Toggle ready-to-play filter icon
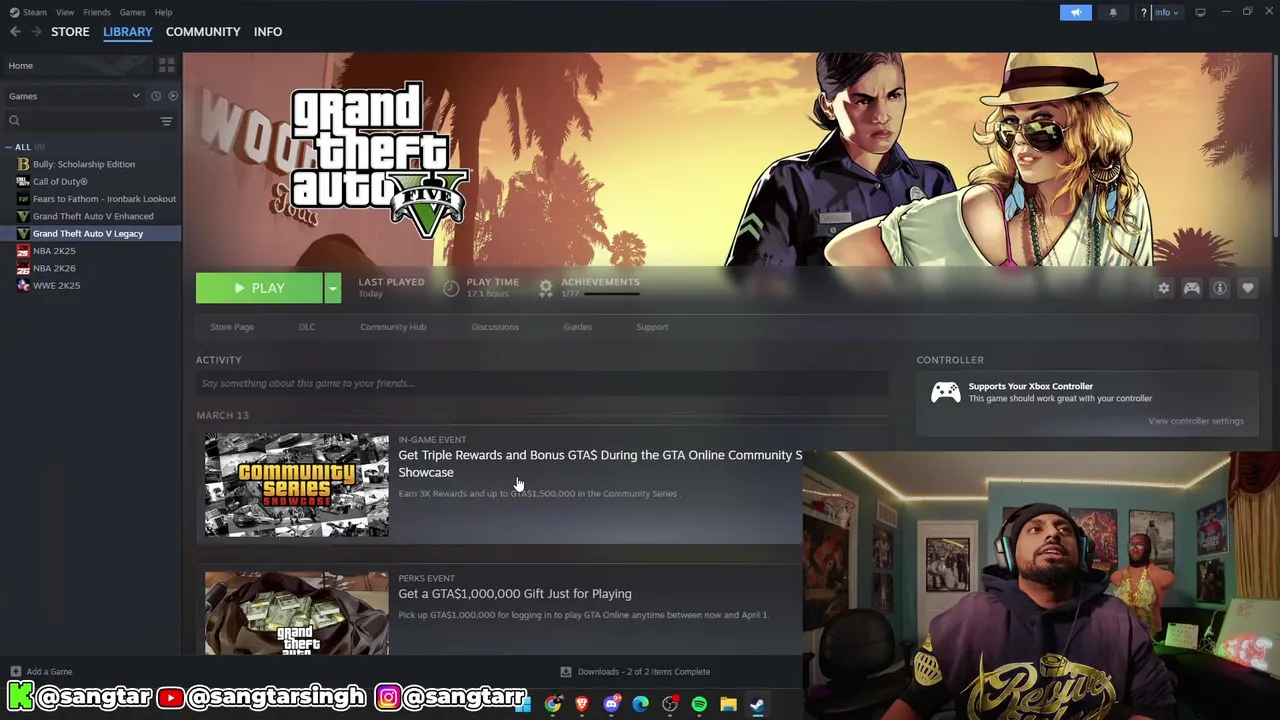This screenshot has height=720, width=1280. [x=173, y=96]
